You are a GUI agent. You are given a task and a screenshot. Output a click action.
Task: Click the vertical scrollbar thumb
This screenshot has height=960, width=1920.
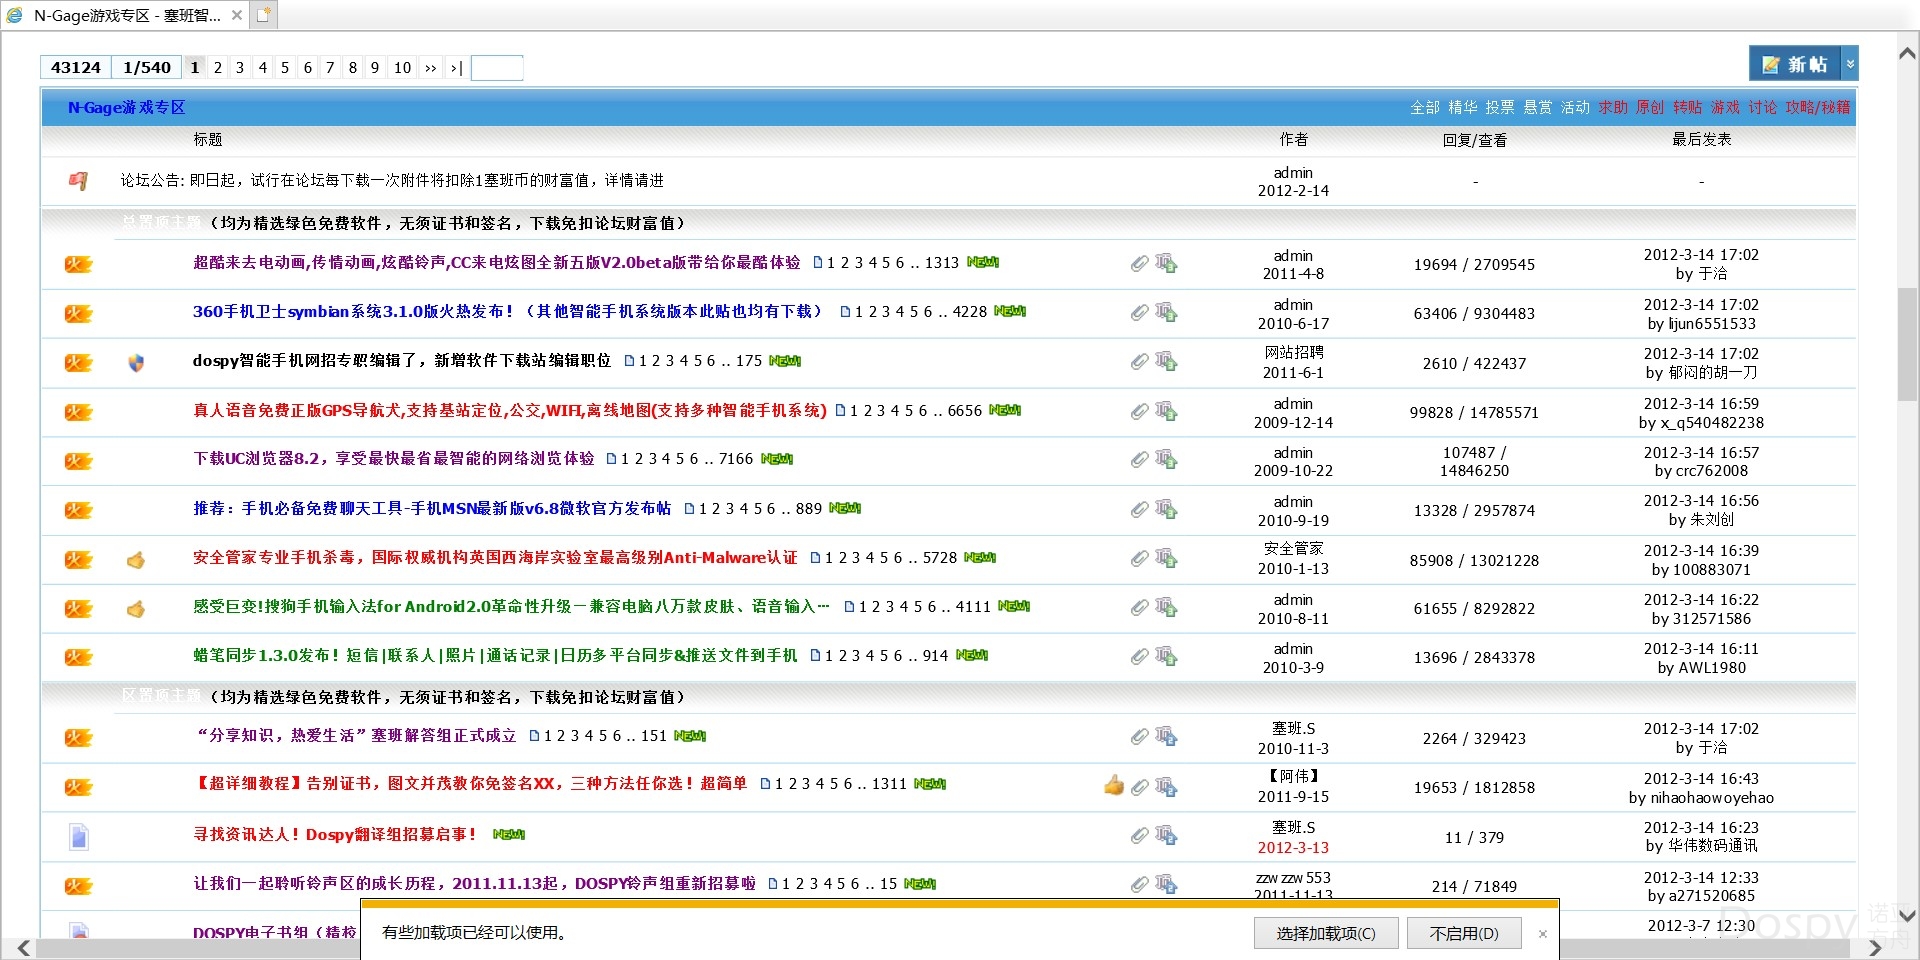1907,344
